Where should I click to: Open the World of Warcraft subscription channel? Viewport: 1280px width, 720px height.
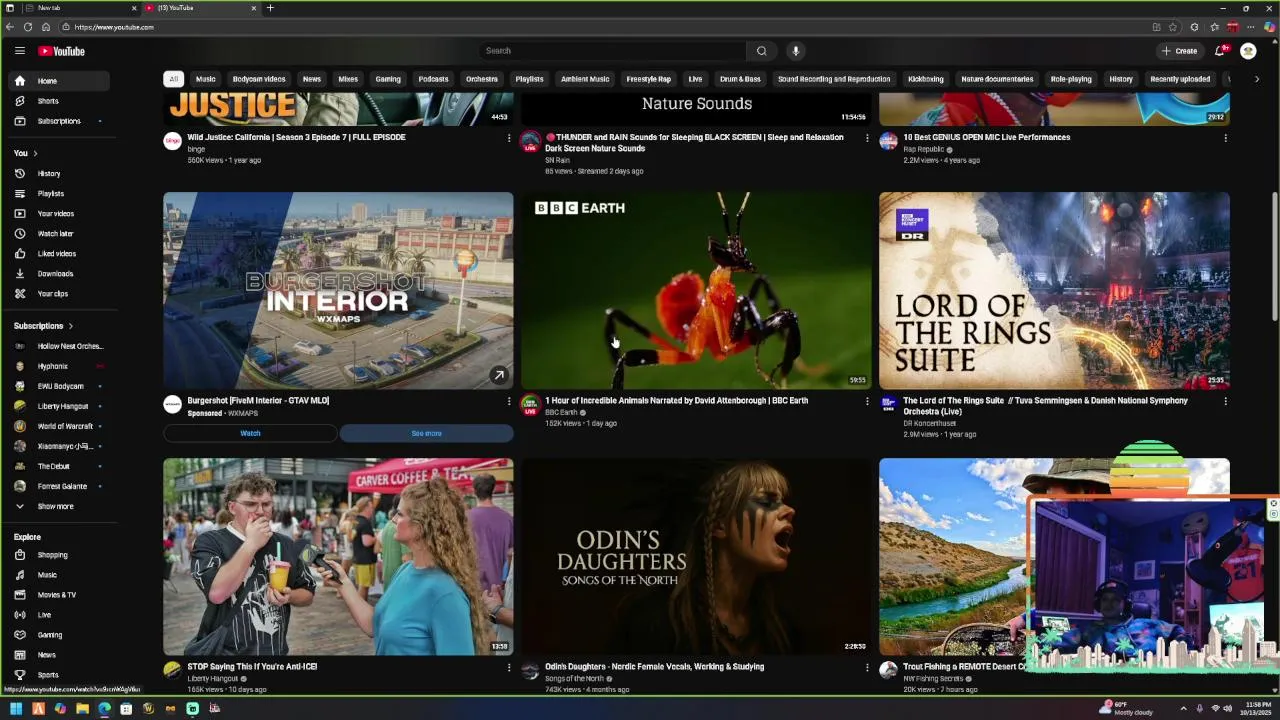click(60, 426)
